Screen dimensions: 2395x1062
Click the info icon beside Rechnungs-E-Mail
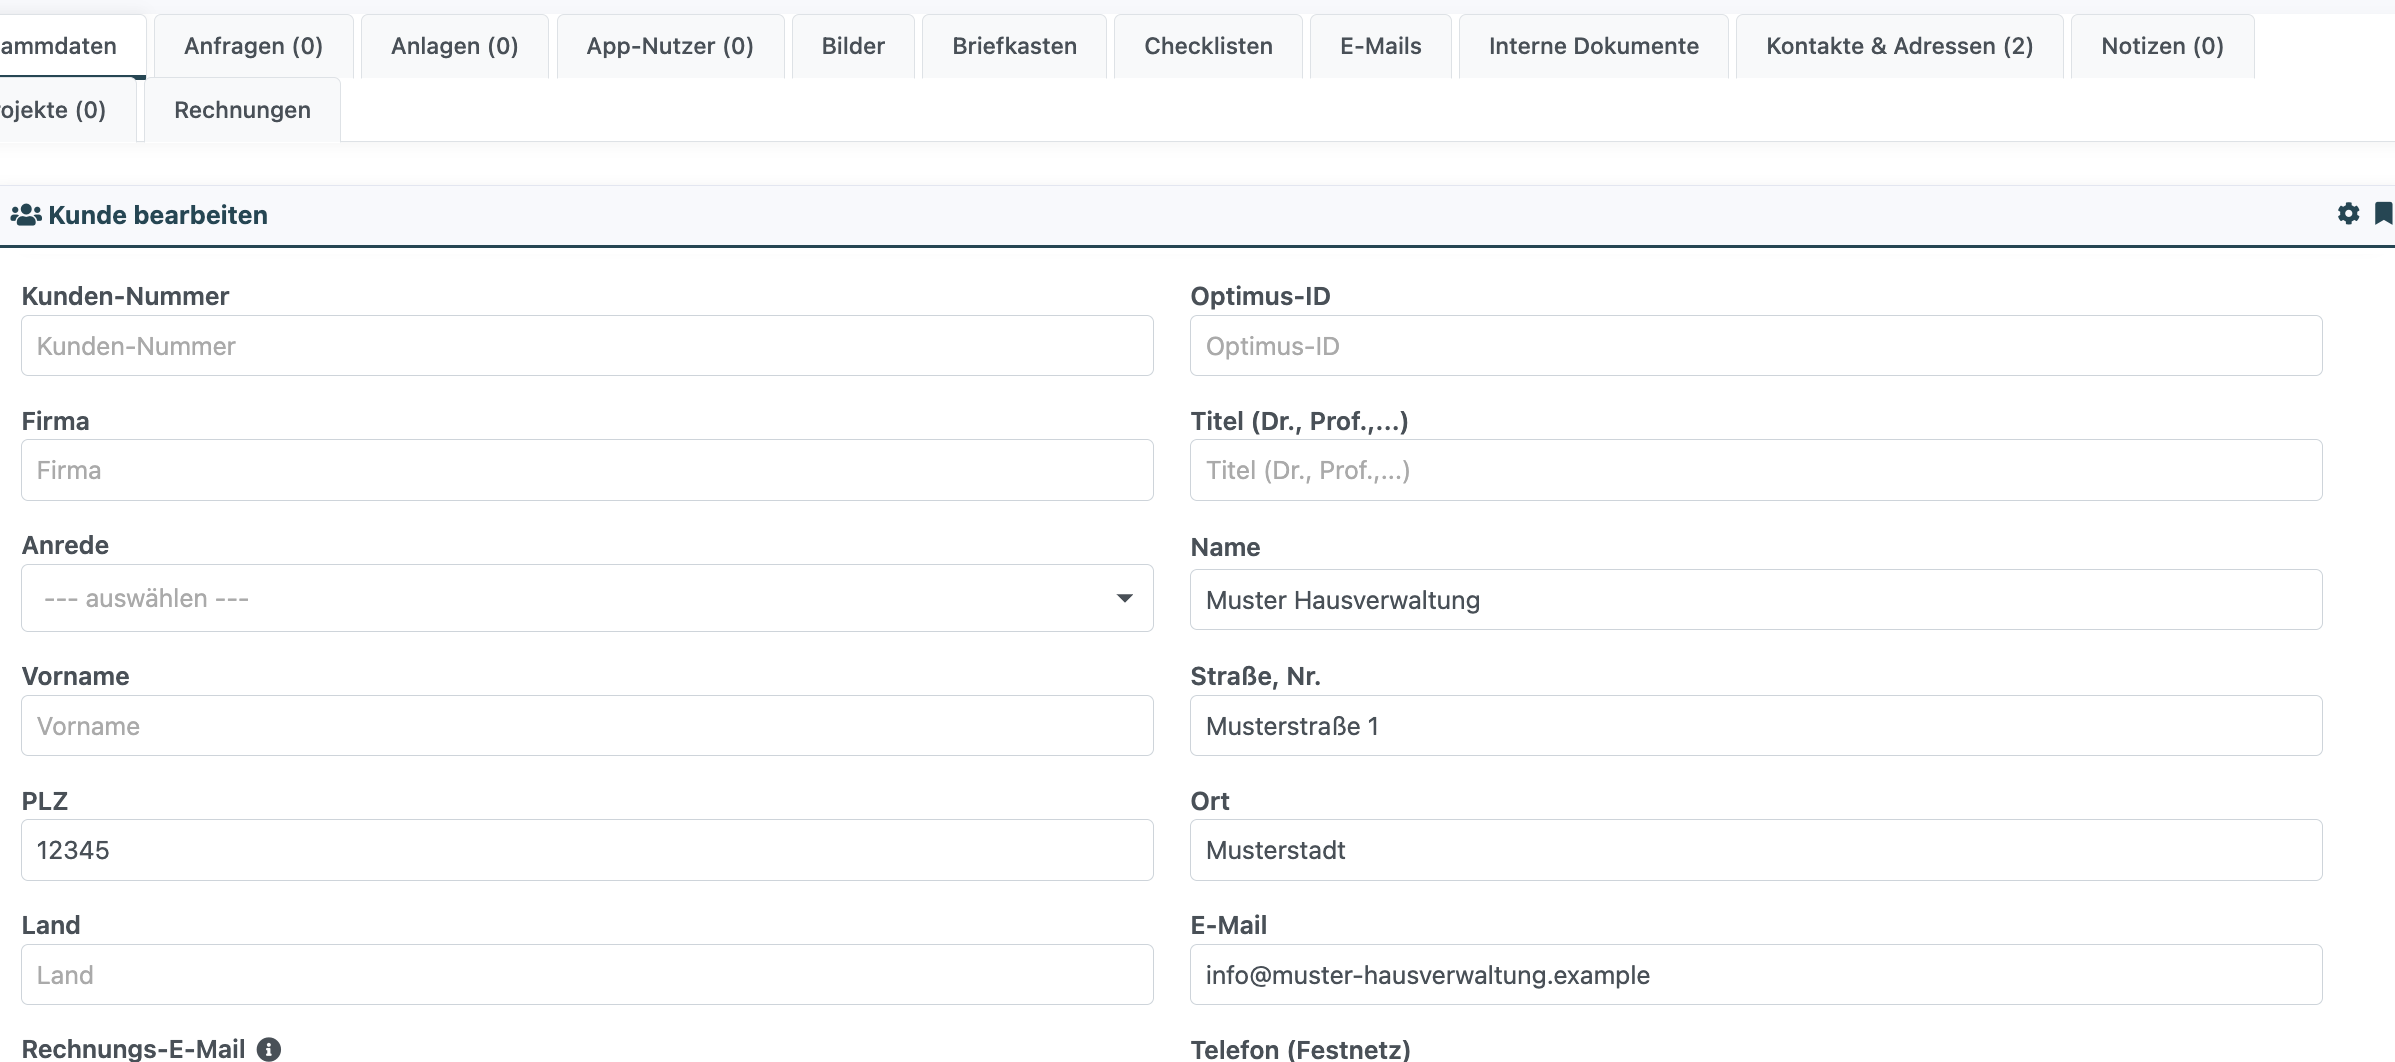[x=269, y=1049]
